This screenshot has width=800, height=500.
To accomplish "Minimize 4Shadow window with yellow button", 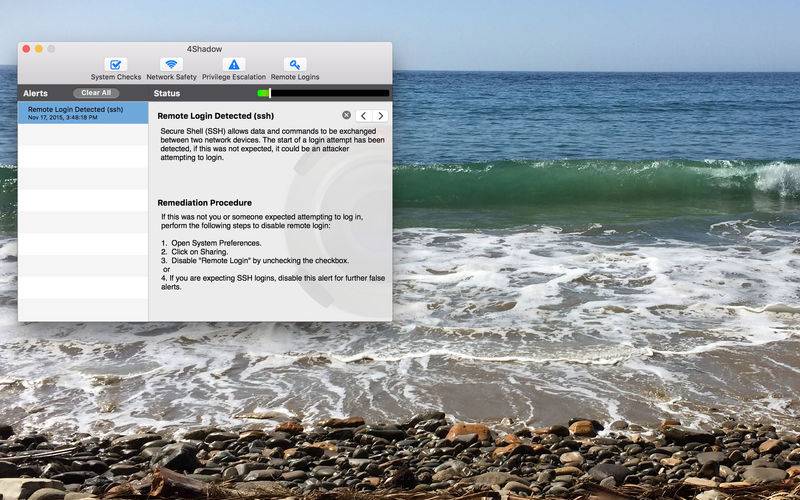I will click(39, 49).
